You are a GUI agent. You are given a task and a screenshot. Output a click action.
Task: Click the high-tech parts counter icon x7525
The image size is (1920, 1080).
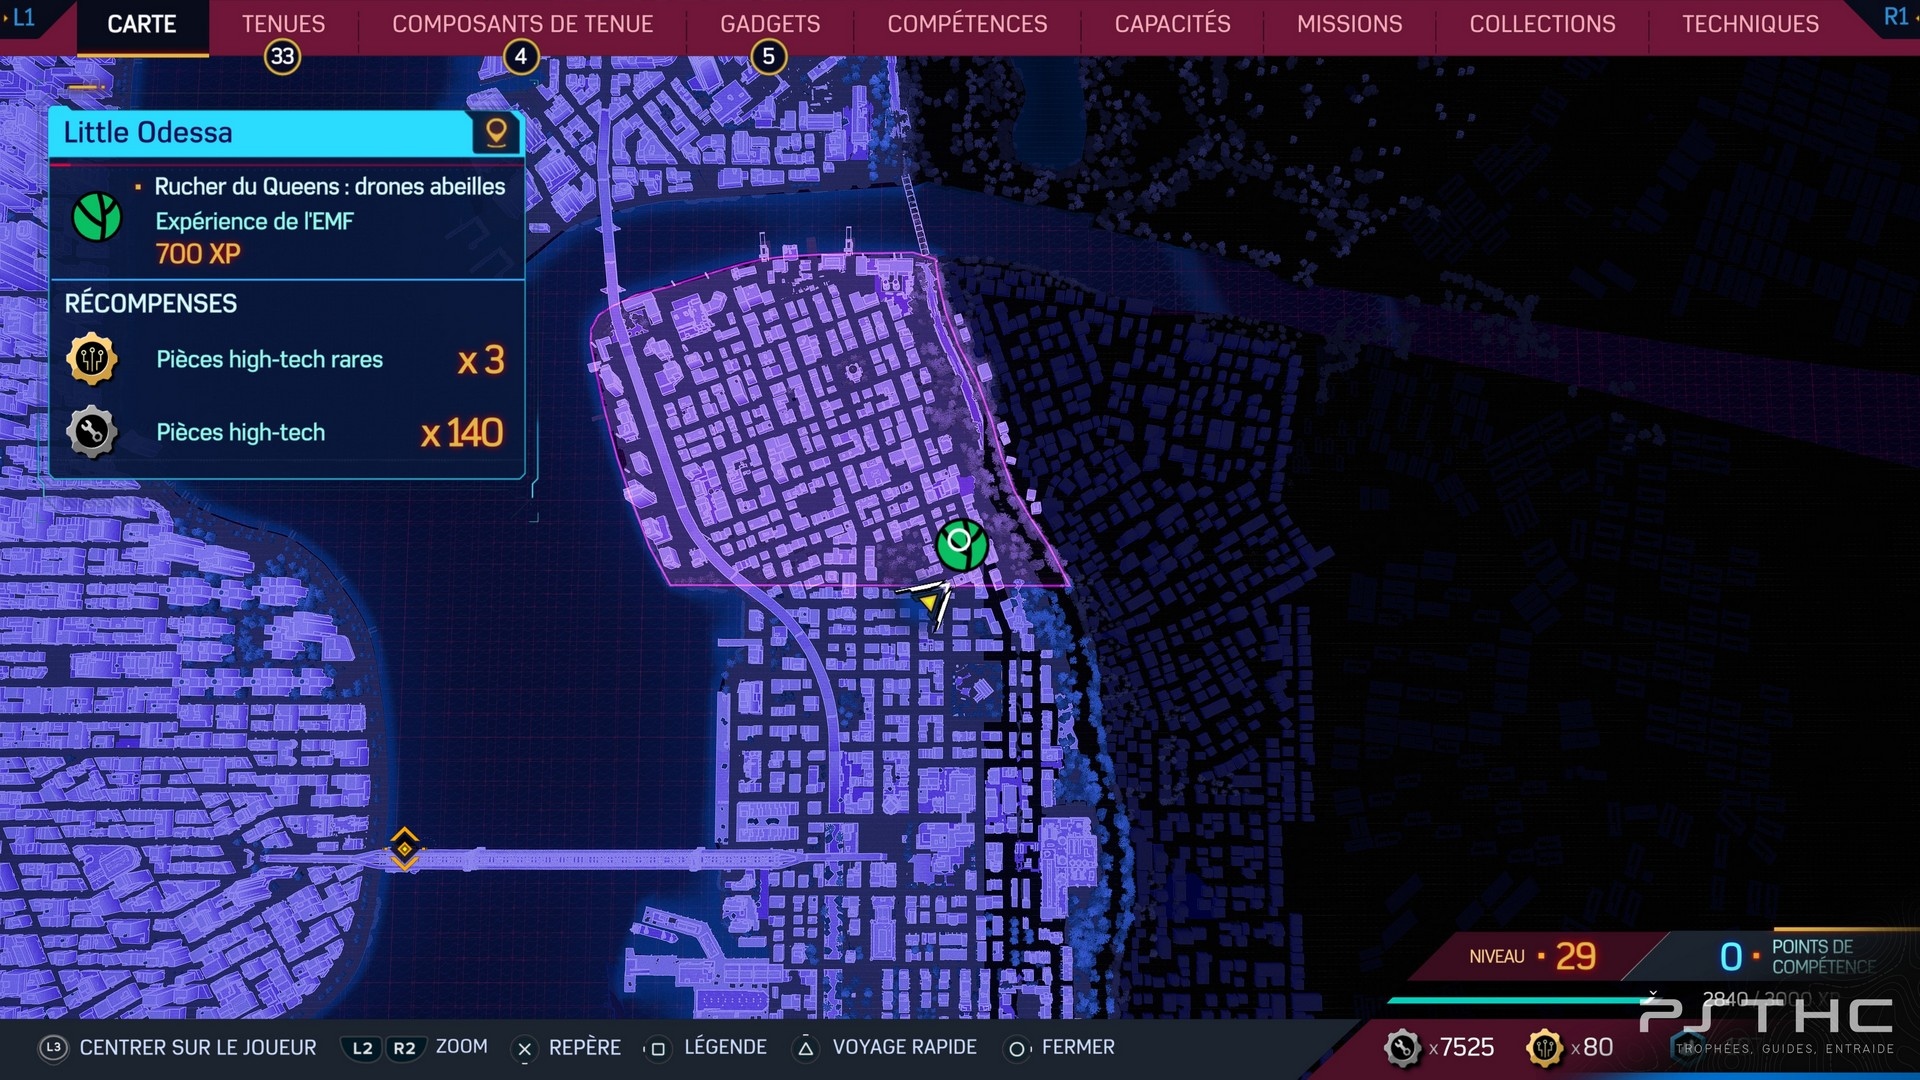(x=1402, y=1048)
